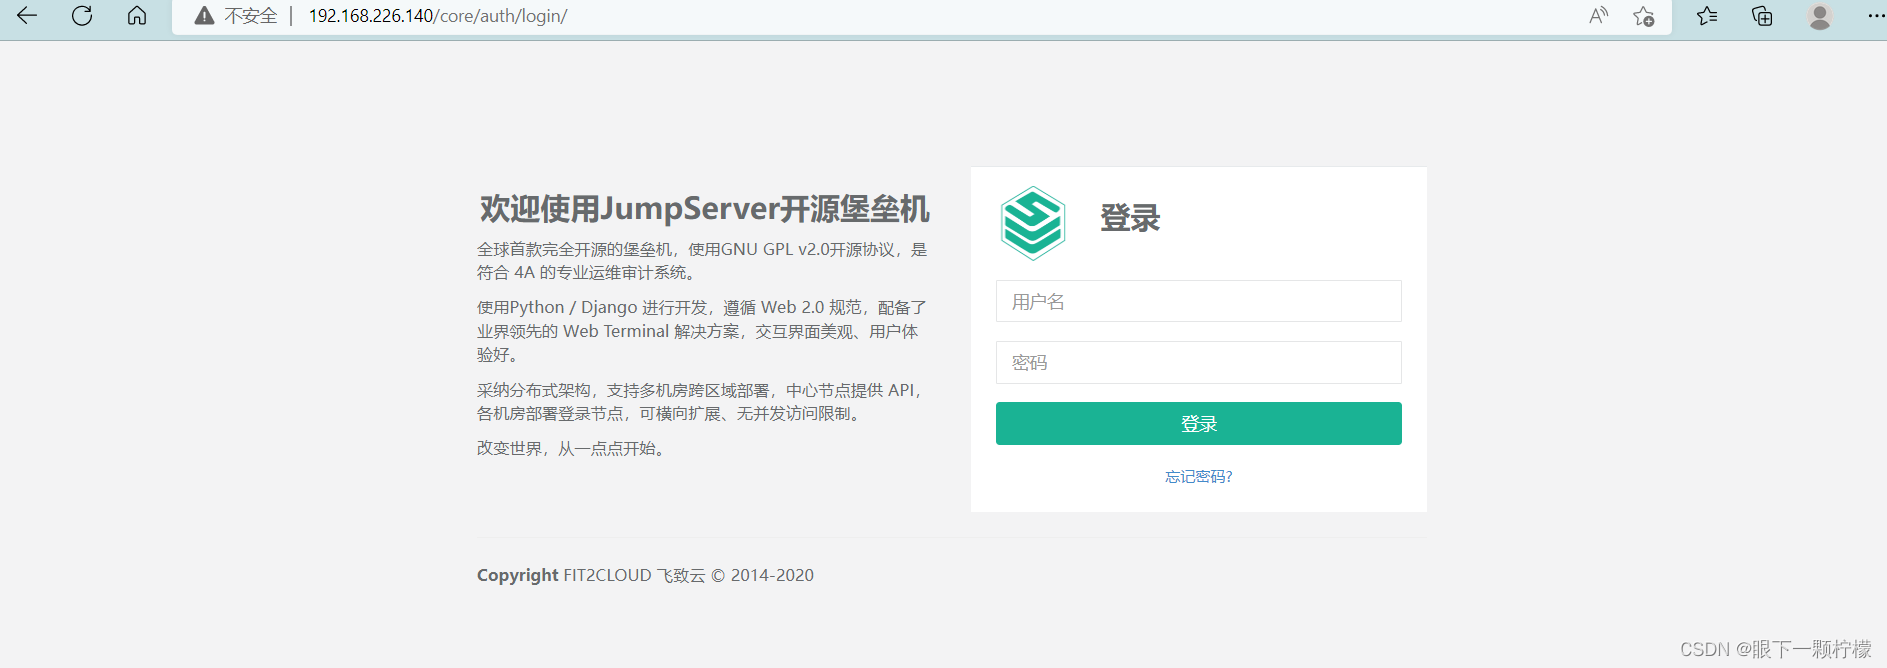The height and width of the screenshot is (668, 1887).
Task: Add page to favorites star-plus icon
Action: (1643, 16)
